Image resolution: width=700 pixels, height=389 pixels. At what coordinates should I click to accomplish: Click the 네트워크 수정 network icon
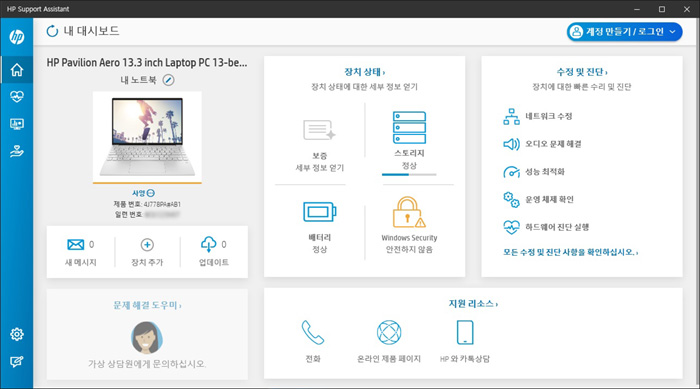click(x=511, y=117)
